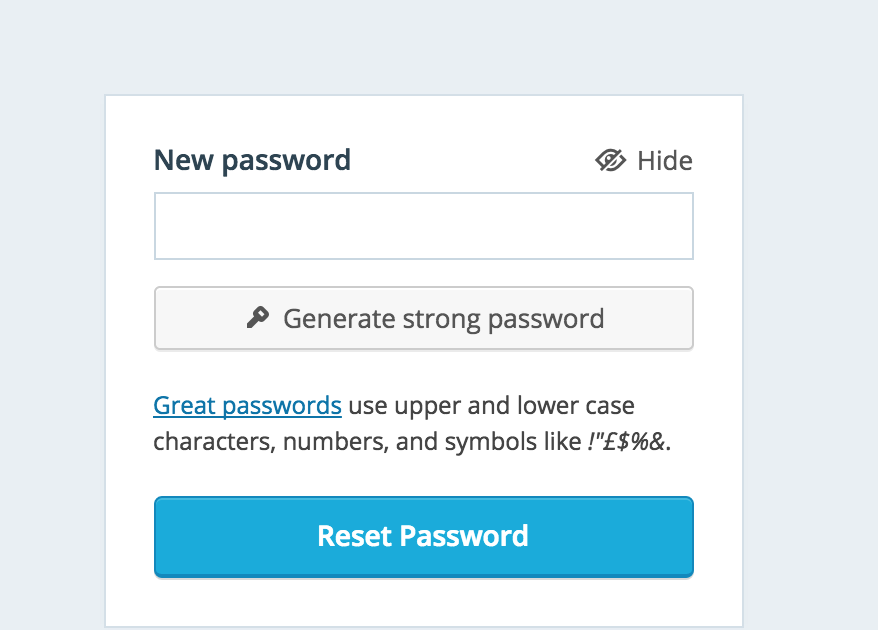This screenshot has height=630, width=878.
Task: Open the 'Great passwords' link
Action: click(247, 405)
